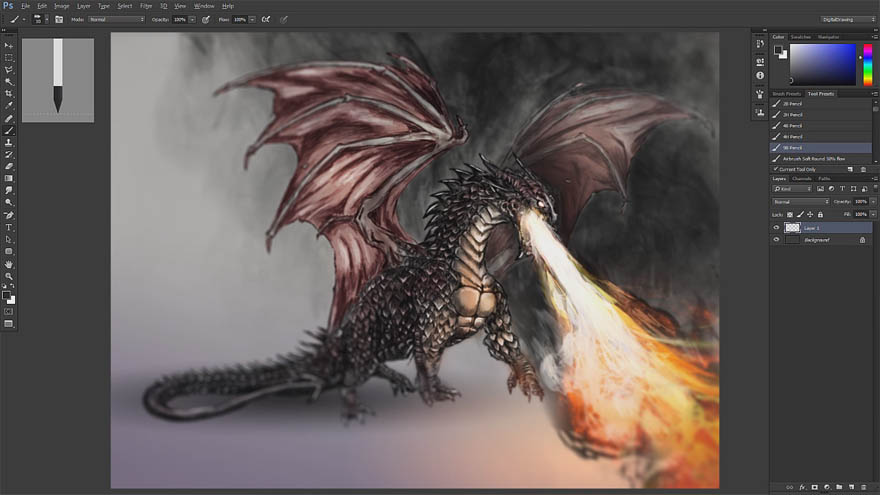Open the layer filter Kind dropdown
The image size is (880, 495).
[792, 189]
